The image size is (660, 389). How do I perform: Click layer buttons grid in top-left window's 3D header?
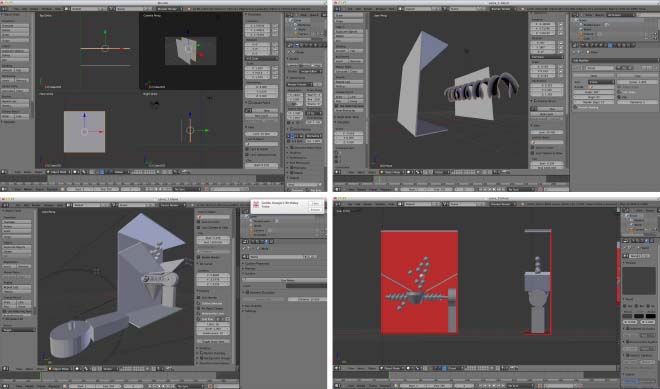(144, 172)
